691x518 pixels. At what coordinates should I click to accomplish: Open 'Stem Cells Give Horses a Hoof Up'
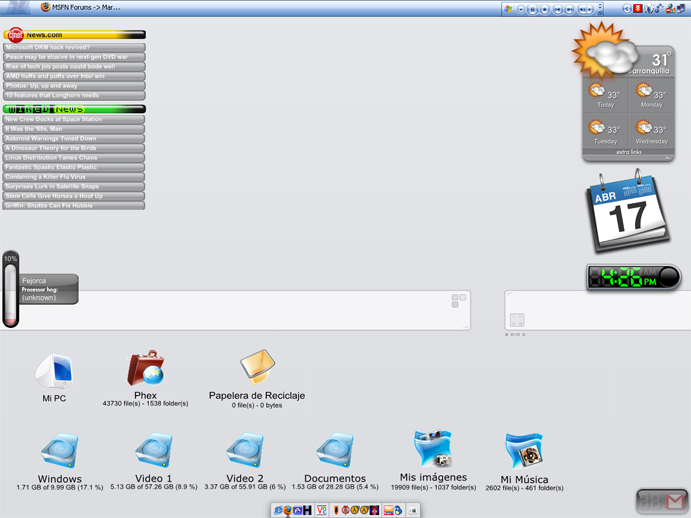click(x=74, y=196)
